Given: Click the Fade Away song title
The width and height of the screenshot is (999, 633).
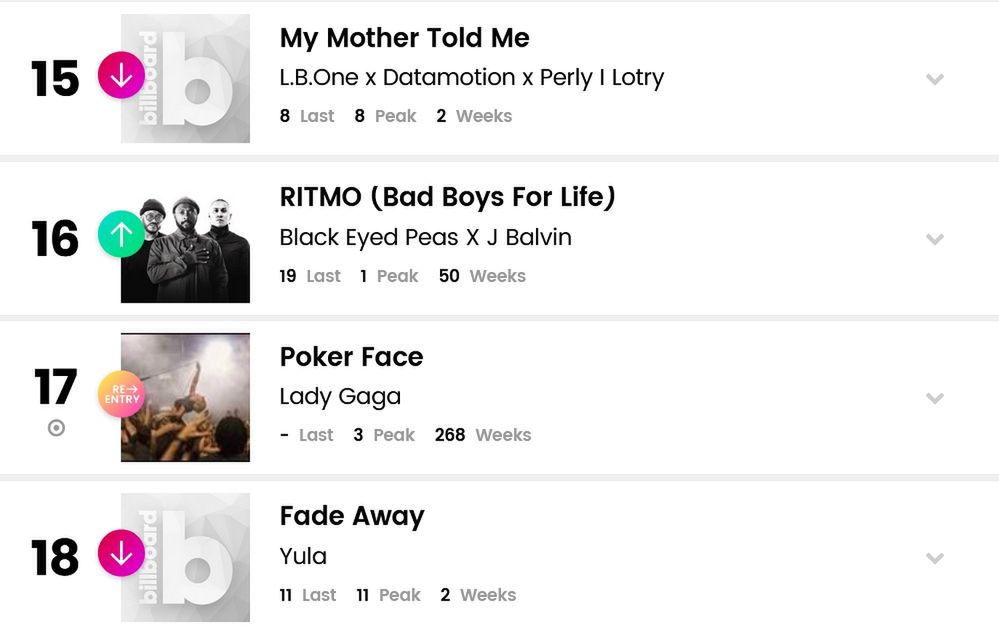Looking at the screenshot, I should [352, 516].
